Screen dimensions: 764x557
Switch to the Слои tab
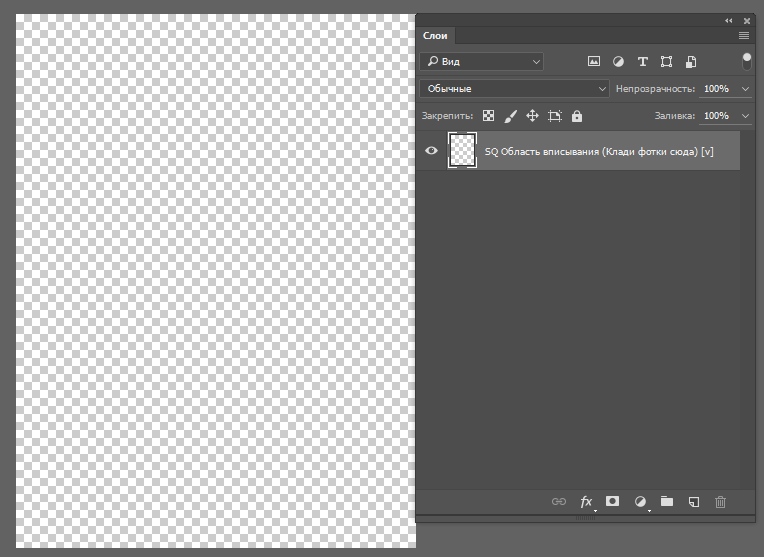point(435,36)
